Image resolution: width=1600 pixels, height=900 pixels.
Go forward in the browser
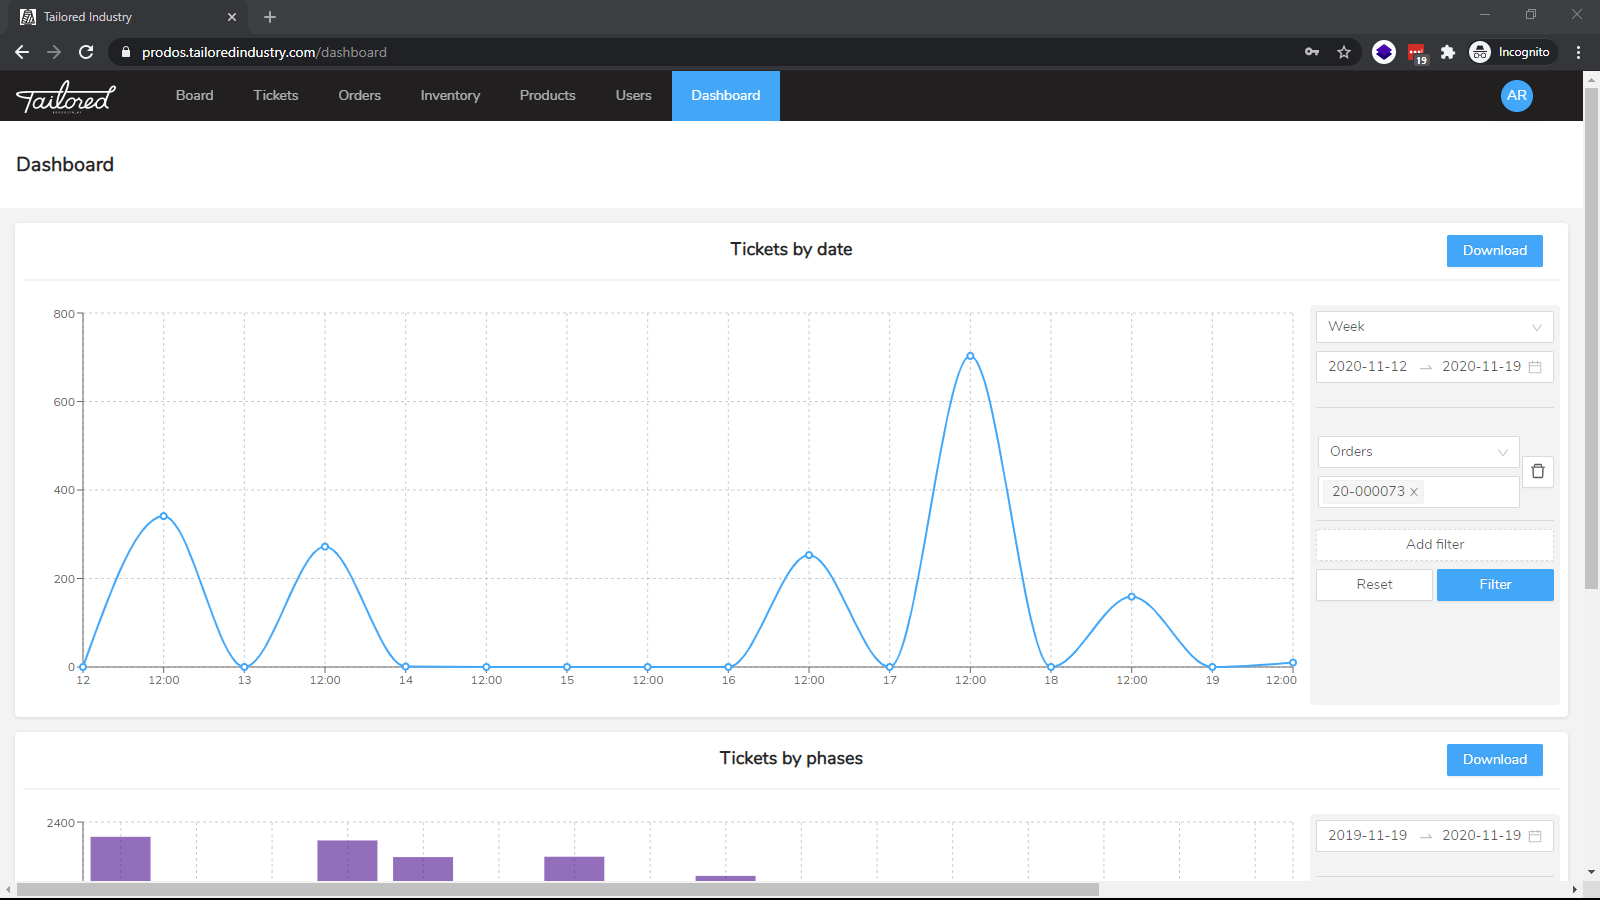coord(54,52)
